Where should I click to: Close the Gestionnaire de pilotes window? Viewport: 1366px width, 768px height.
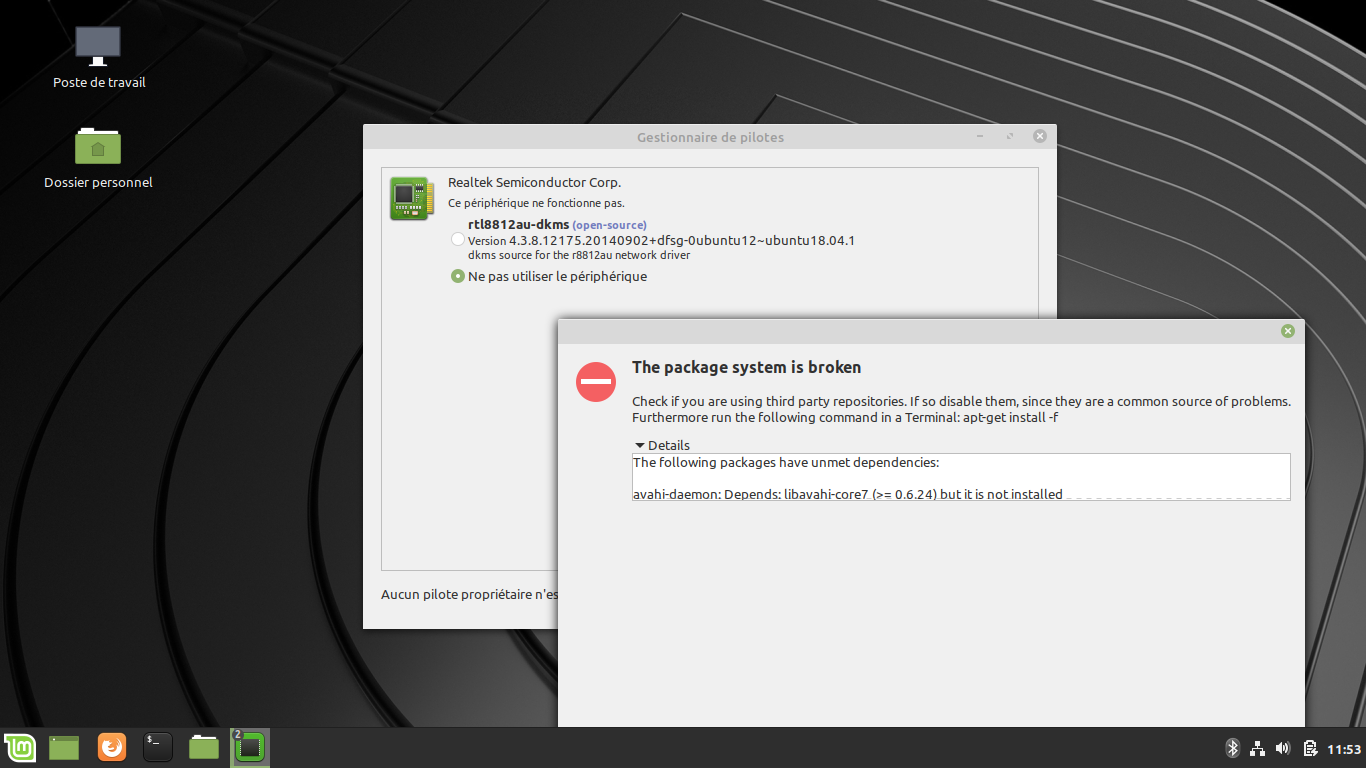[x=1040, y=136]
